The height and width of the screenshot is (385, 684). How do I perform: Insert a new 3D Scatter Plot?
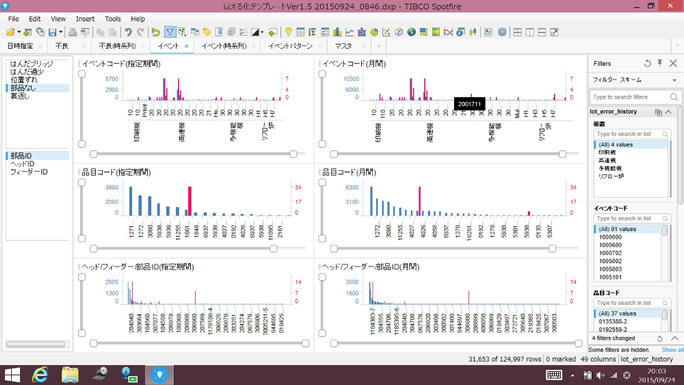point(398,32)
